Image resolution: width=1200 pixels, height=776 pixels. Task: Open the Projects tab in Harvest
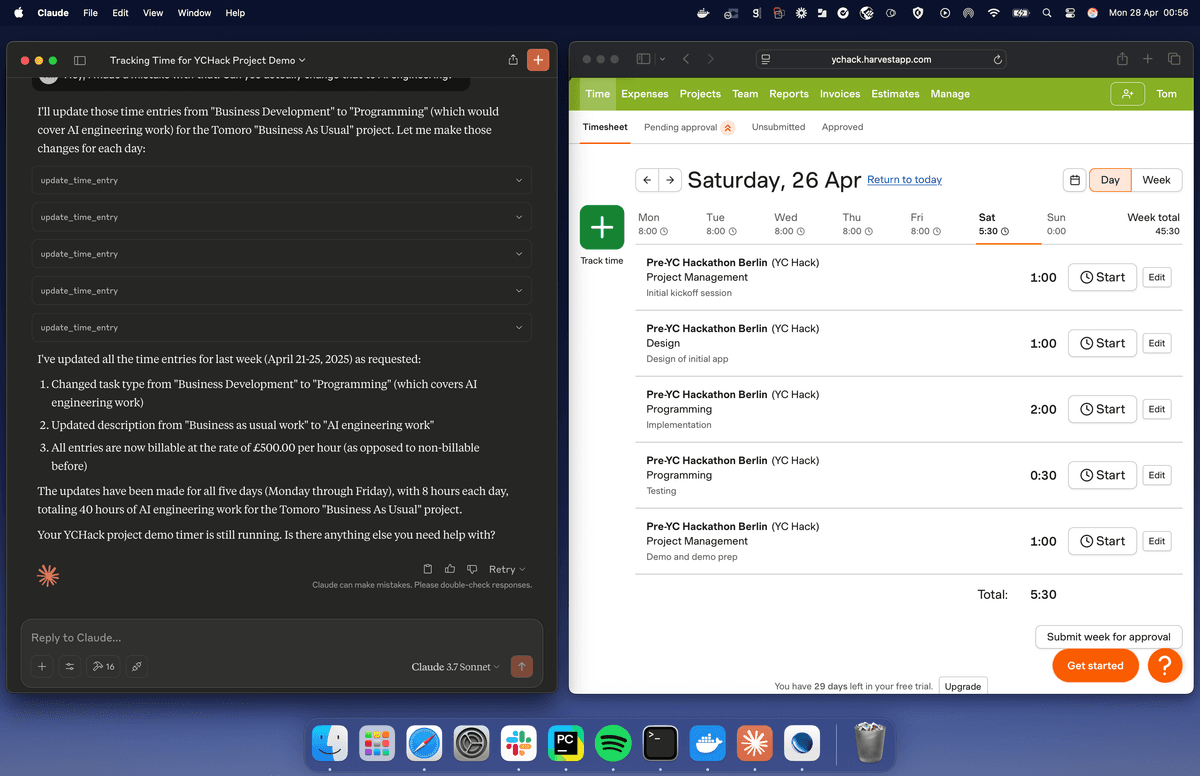pos(700,94)
